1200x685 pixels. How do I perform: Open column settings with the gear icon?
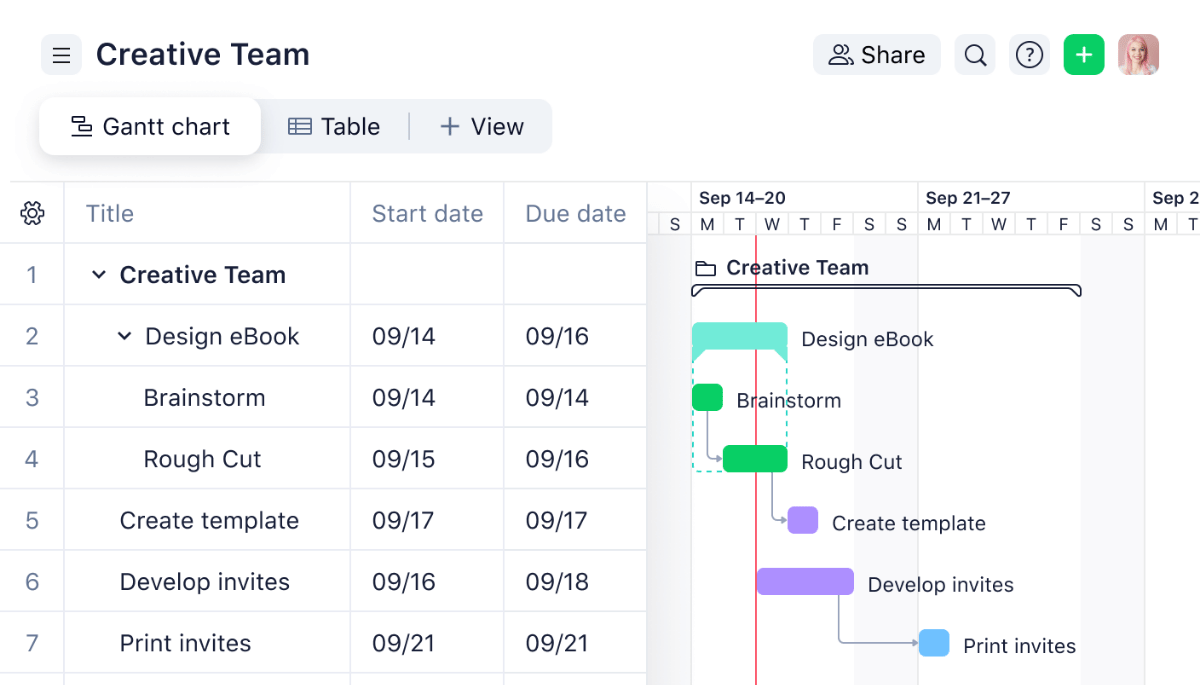[33, 213]
